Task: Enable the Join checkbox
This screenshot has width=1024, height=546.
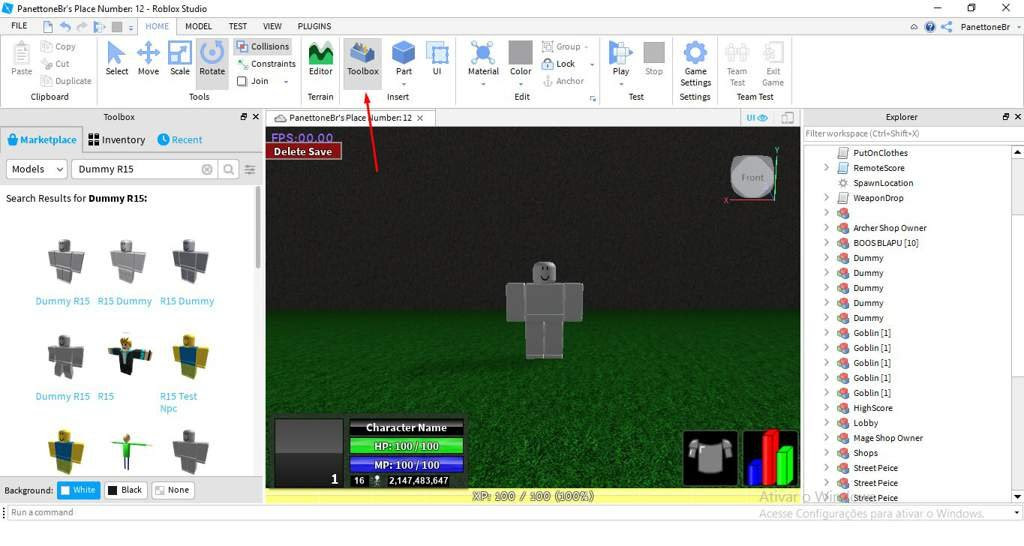Action: coord(242,81)
